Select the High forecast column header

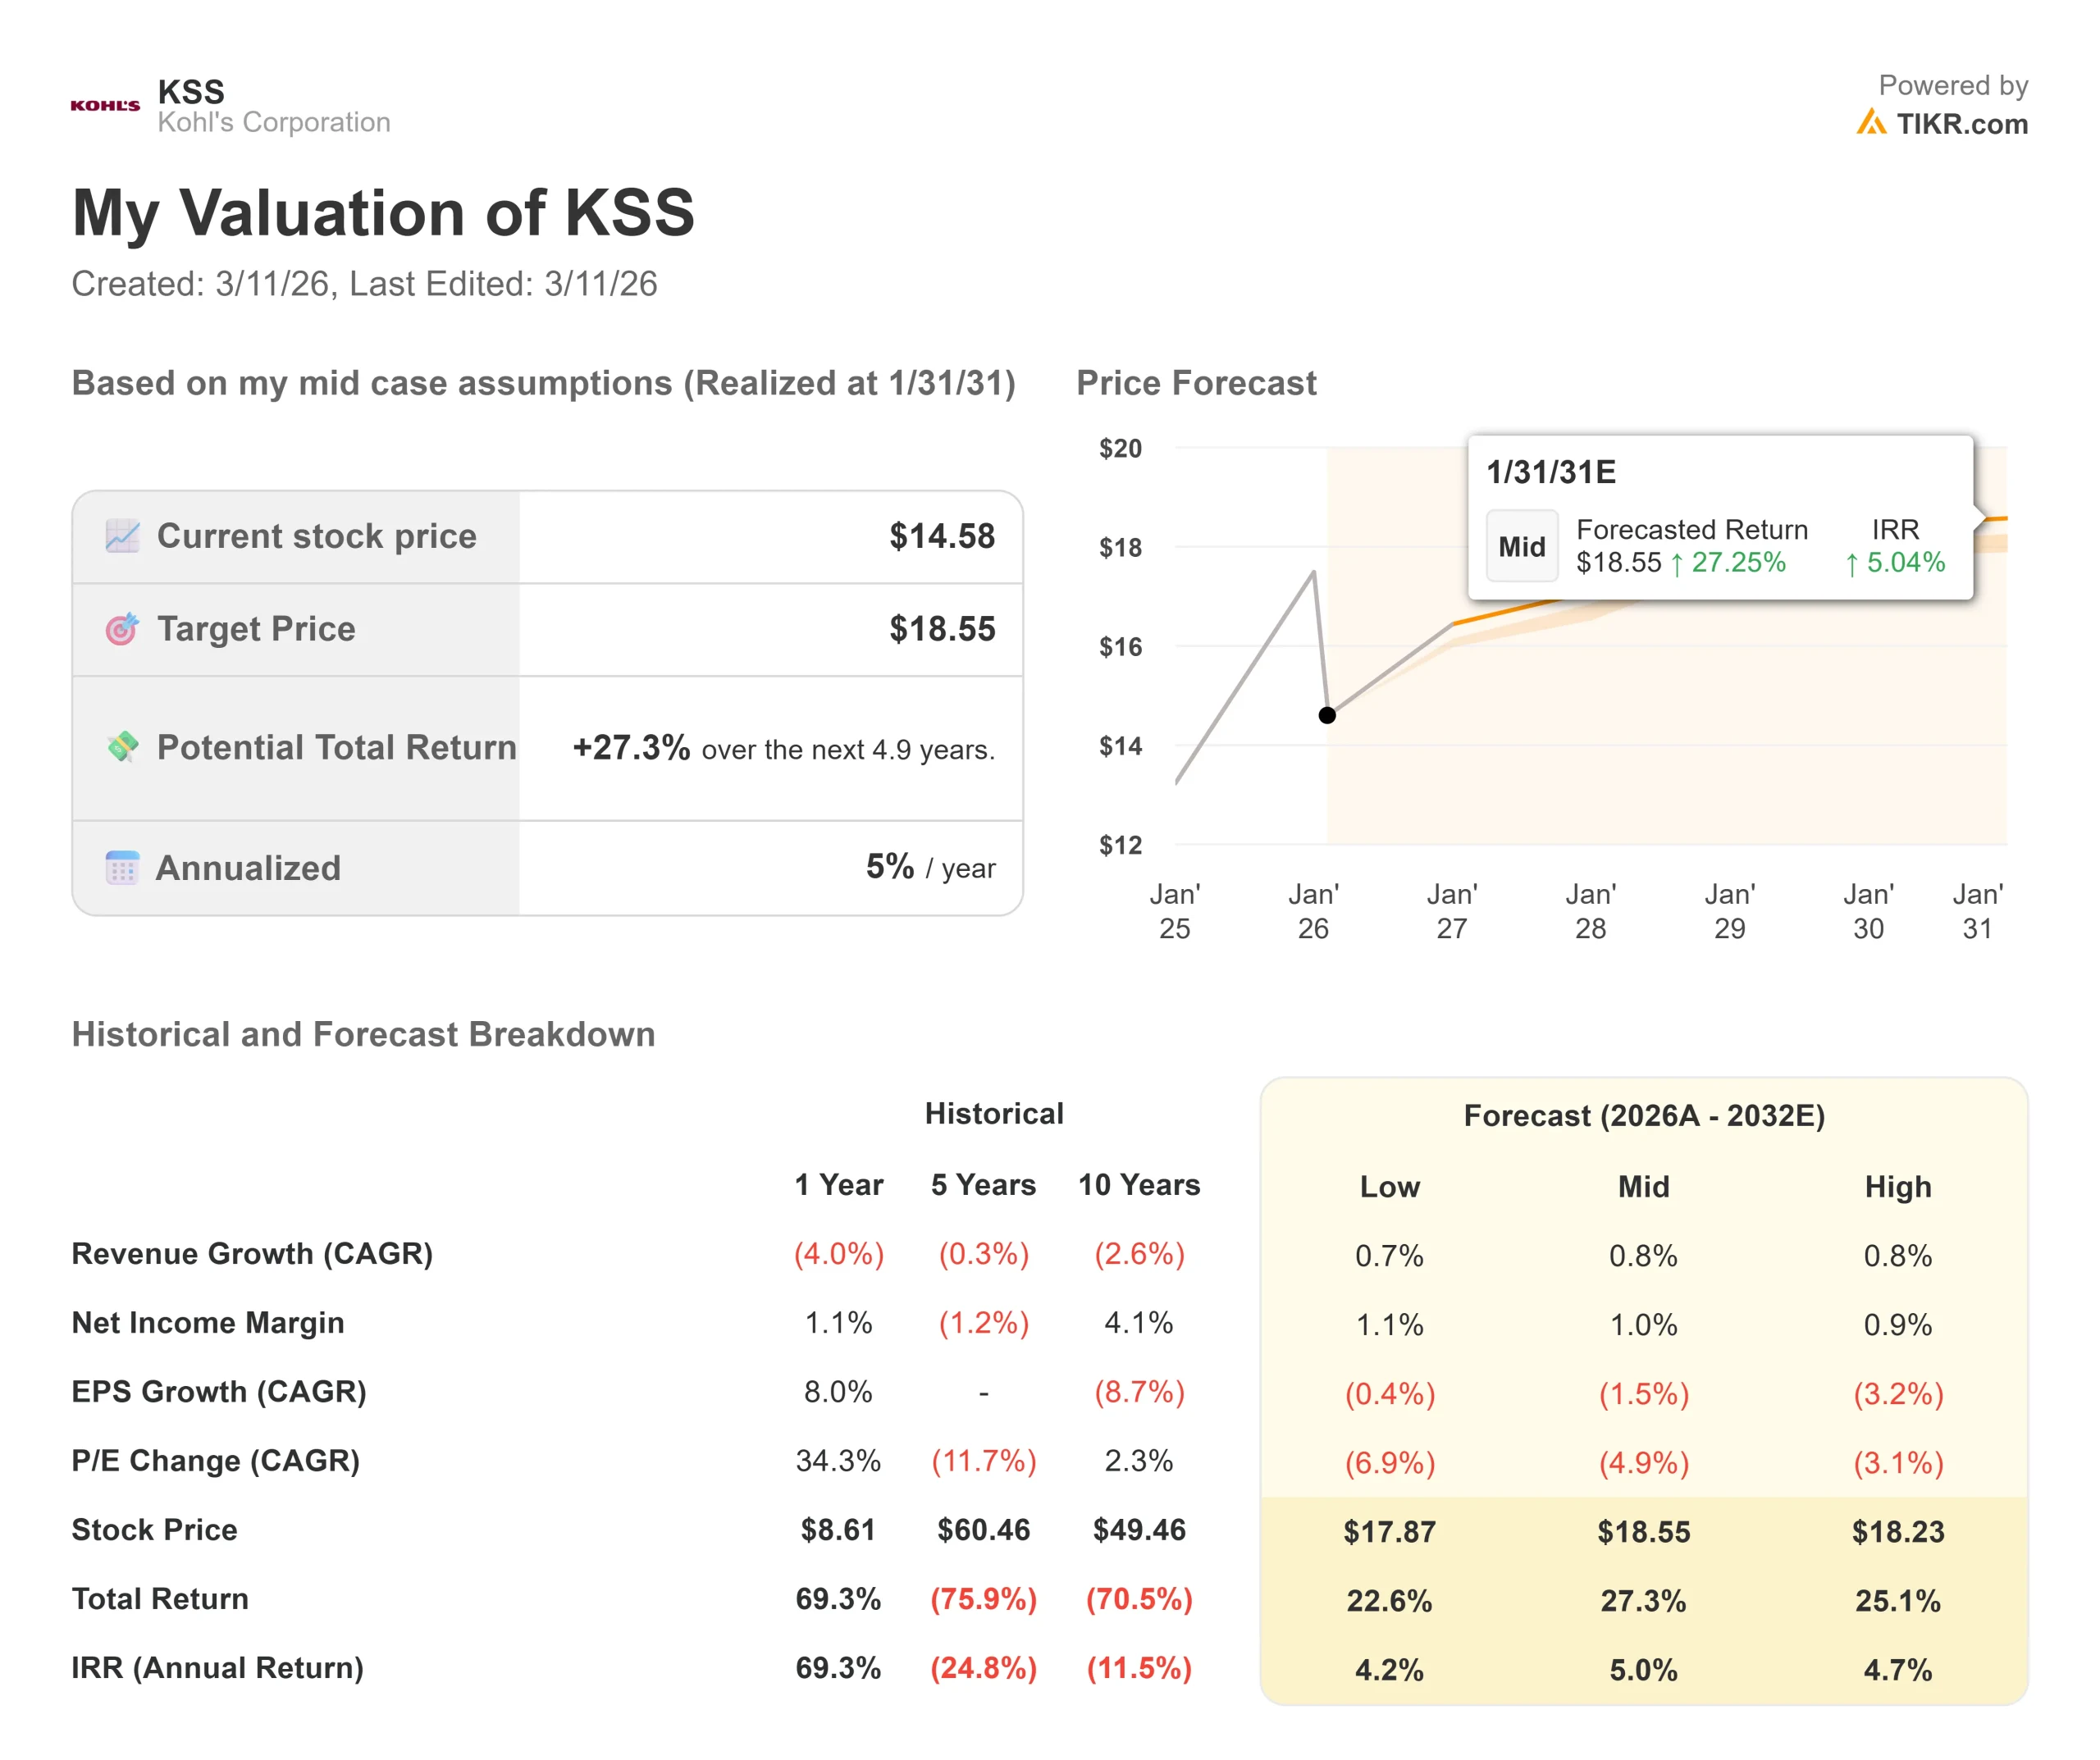1897,1187
